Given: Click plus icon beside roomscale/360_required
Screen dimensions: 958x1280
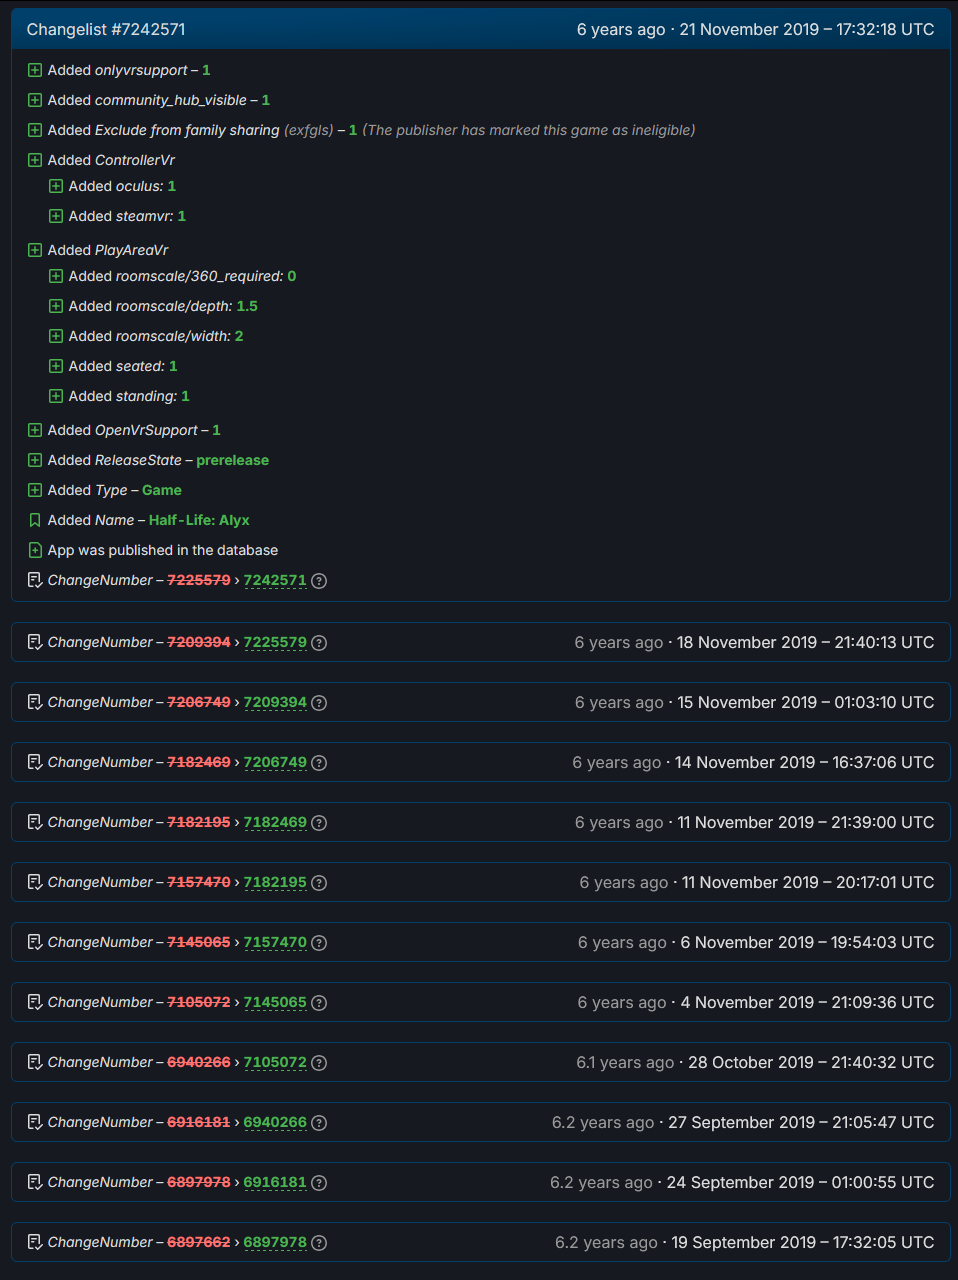Looking at the screenshot, I should tap(56, 276).
